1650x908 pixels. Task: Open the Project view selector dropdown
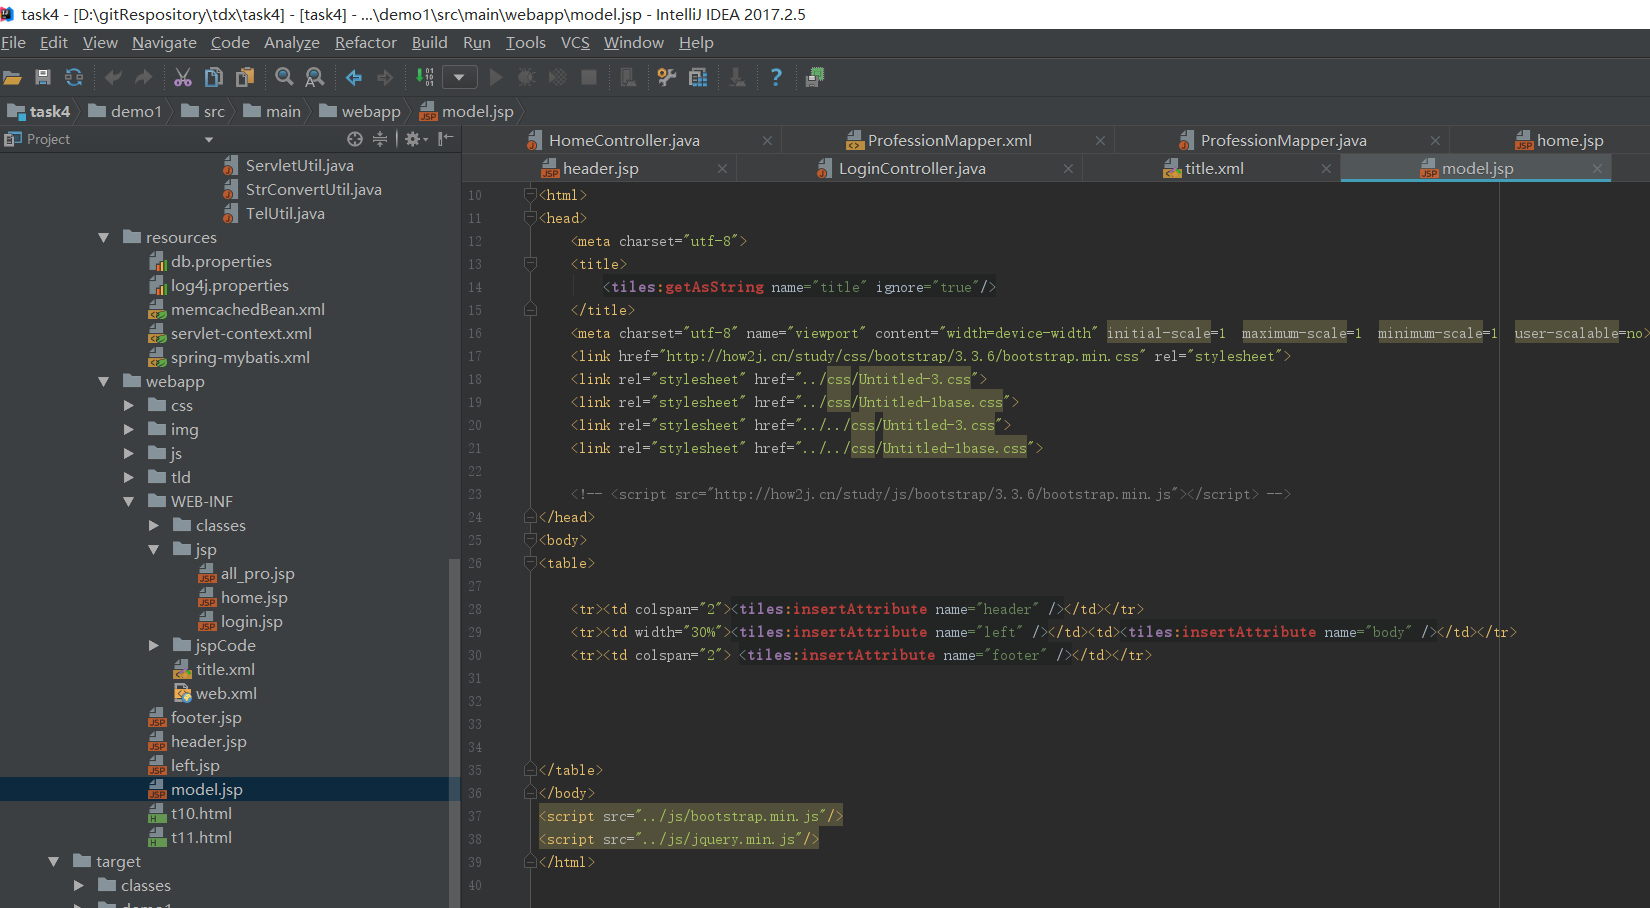coord(208,140)
